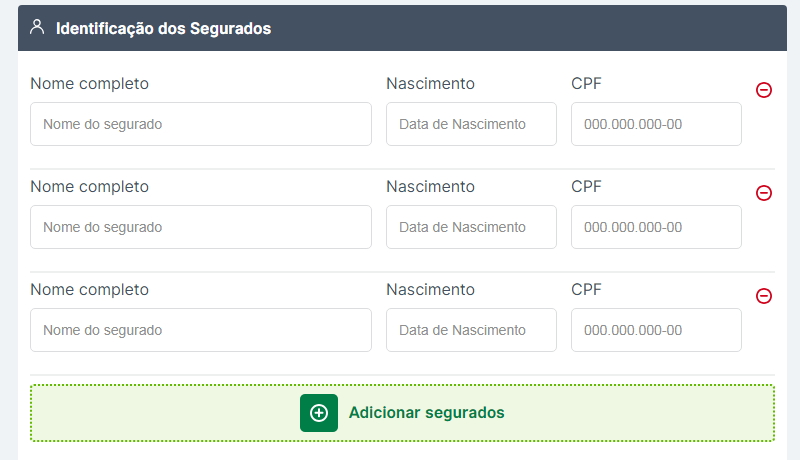Remove the third insured person row
The width and height of the screenshot is (800, 460).
tap(764, 296)
